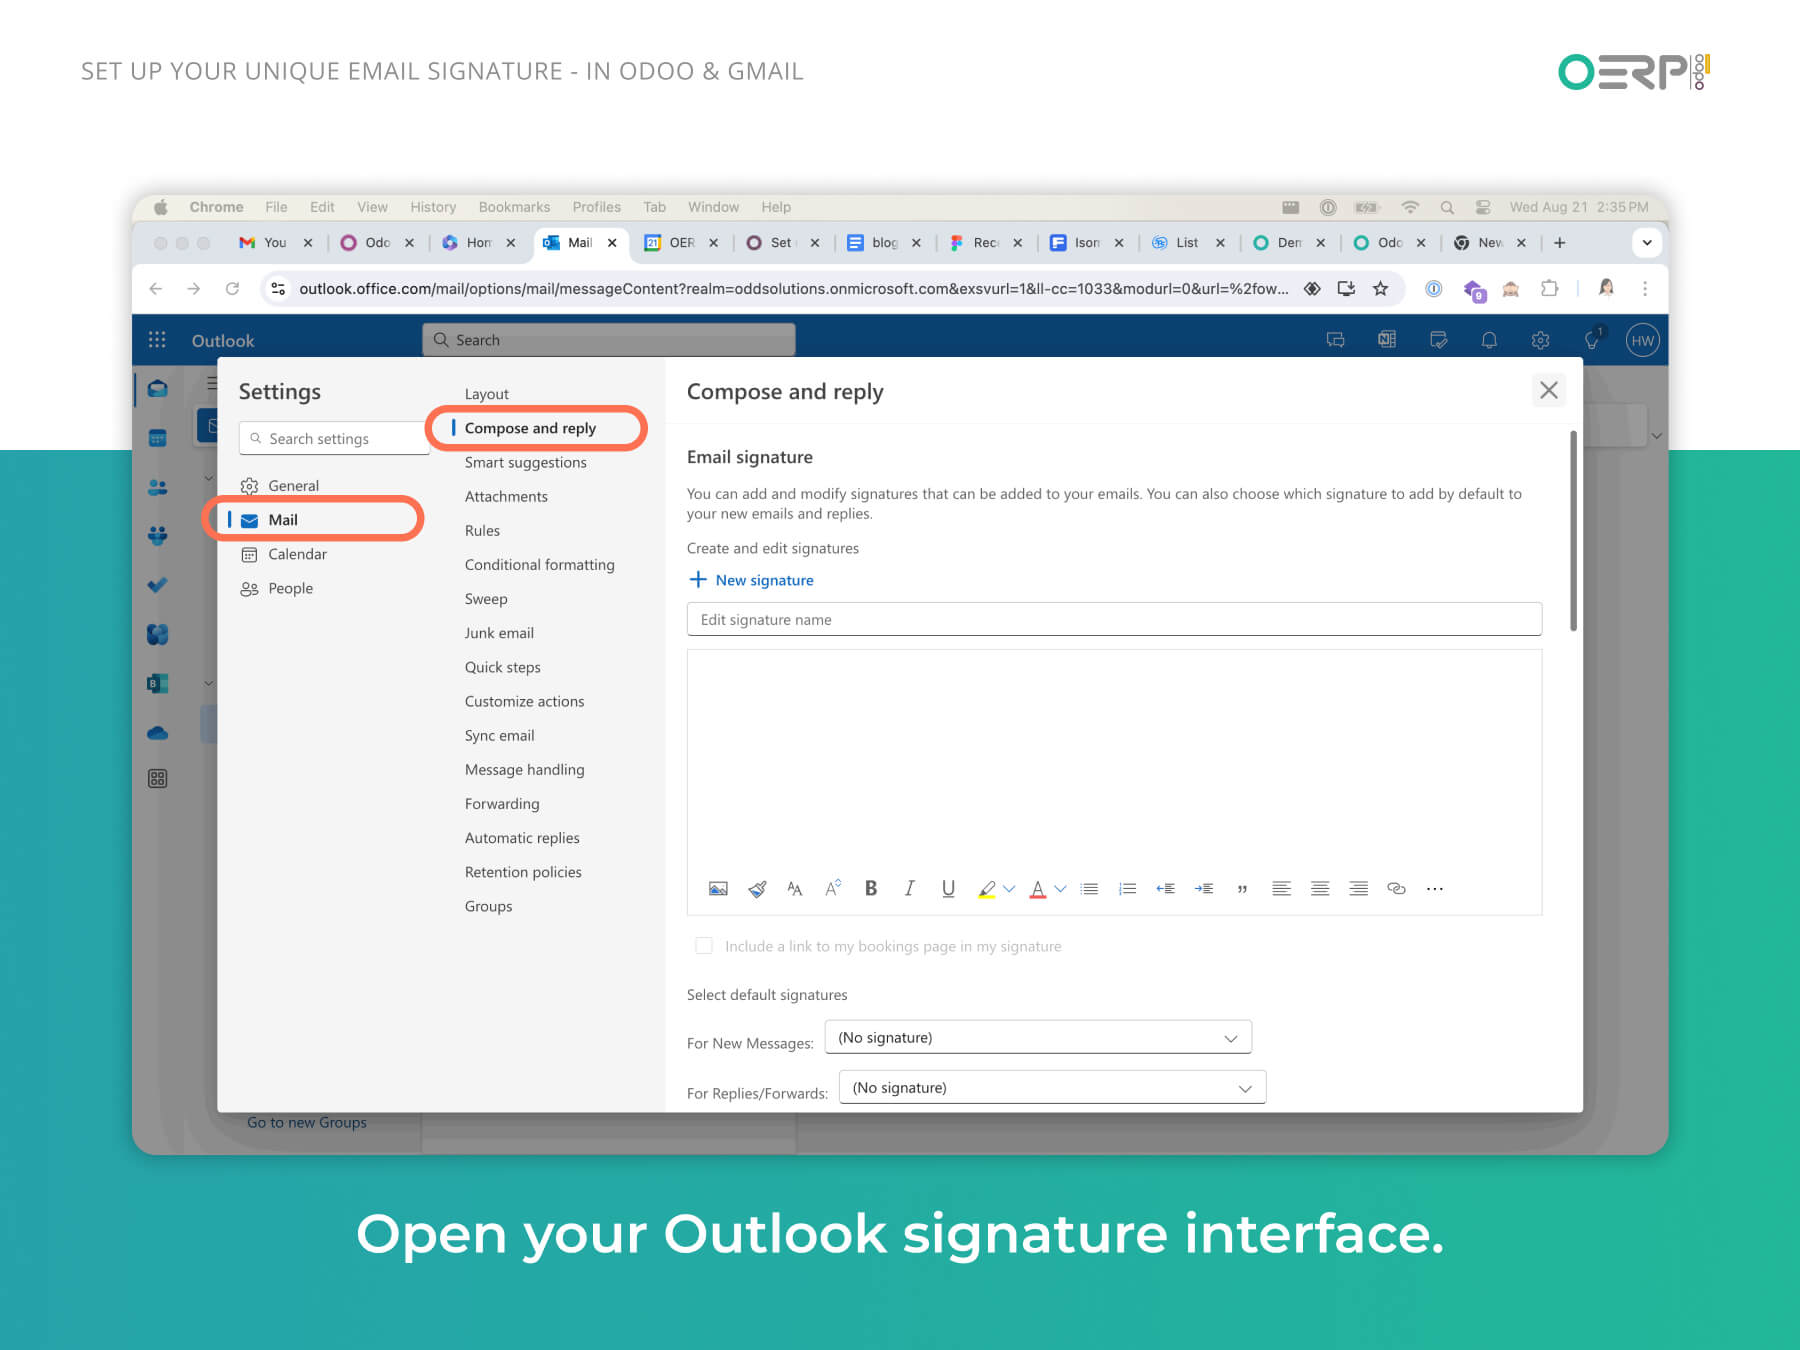The height and width of the screenshot is (1350, 1800).
Task: Insert a hyperlink in the signature editor
Action: point(1396,888)
